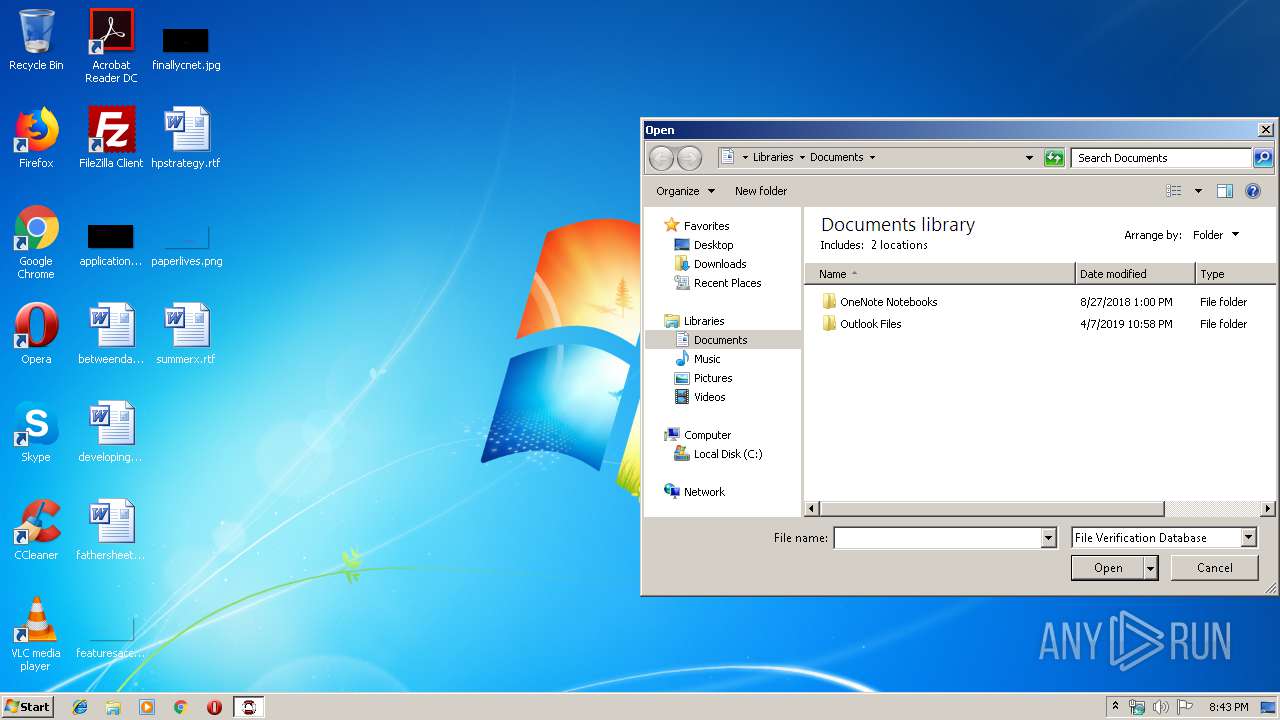
Task: Select hpstrategy.rtf on the desktop
Action: tap(186, 138)
